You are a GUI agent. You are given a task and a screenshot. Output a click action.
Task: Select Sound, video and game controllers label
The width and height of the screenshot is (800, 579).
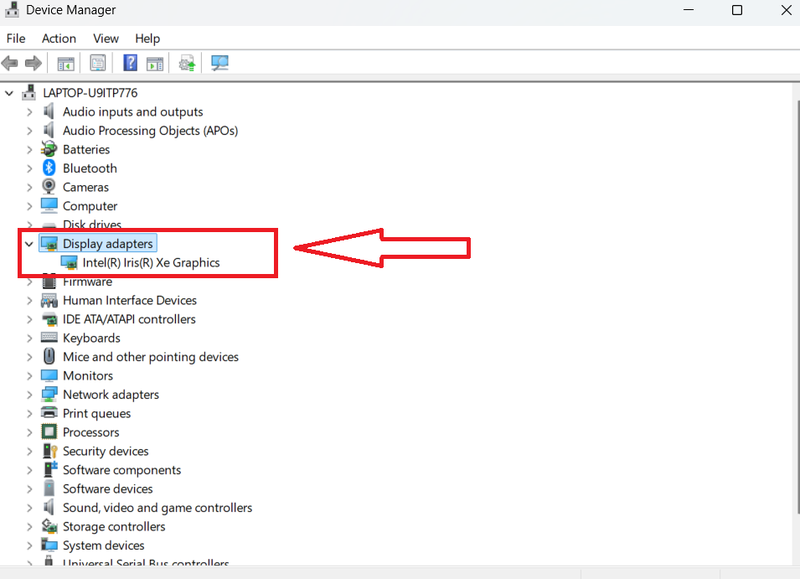pos(157,508)
